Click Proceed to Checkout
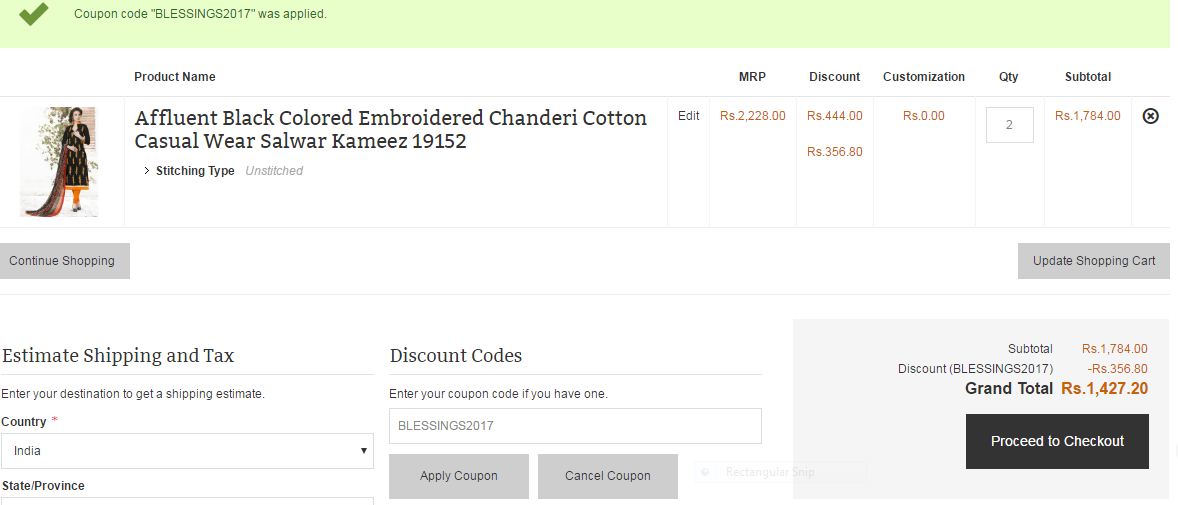 pyautogui.click(x=1057, y=441)
